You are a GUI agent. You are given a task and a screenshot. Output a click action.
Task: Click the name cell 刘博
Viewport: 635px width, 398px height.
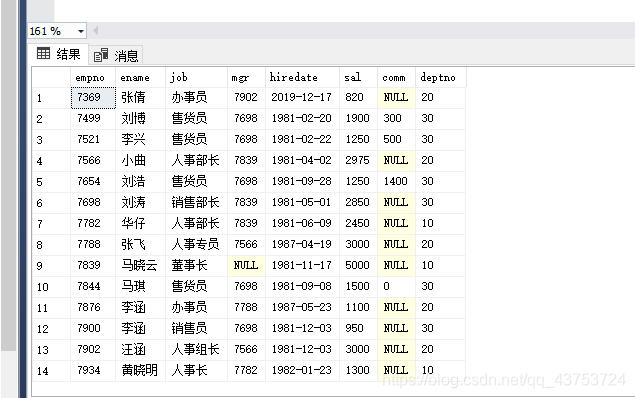coord(141,119)
